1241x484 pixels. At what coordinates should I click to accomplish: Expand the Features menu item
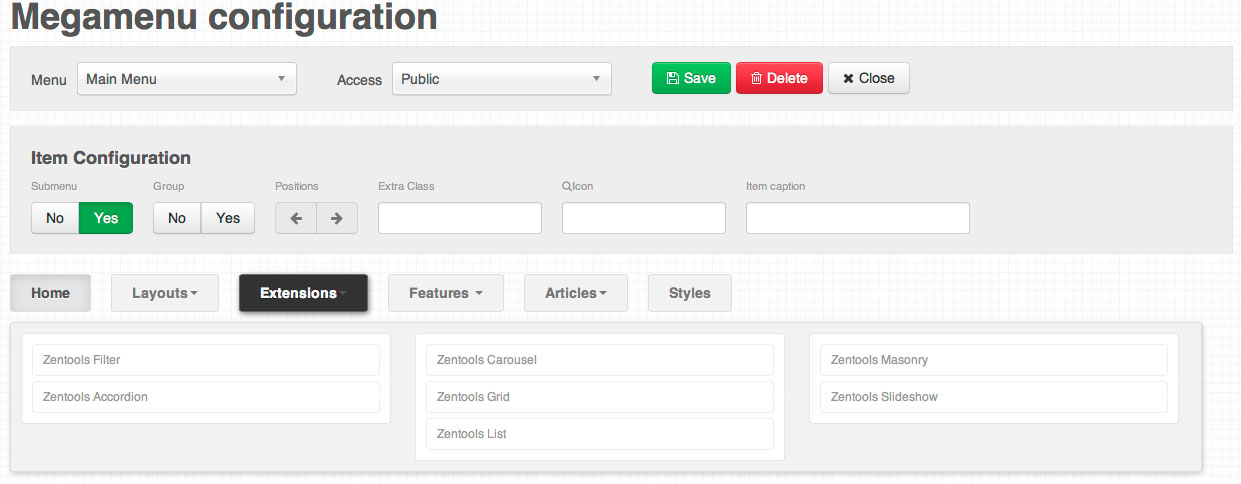(446, 293)
